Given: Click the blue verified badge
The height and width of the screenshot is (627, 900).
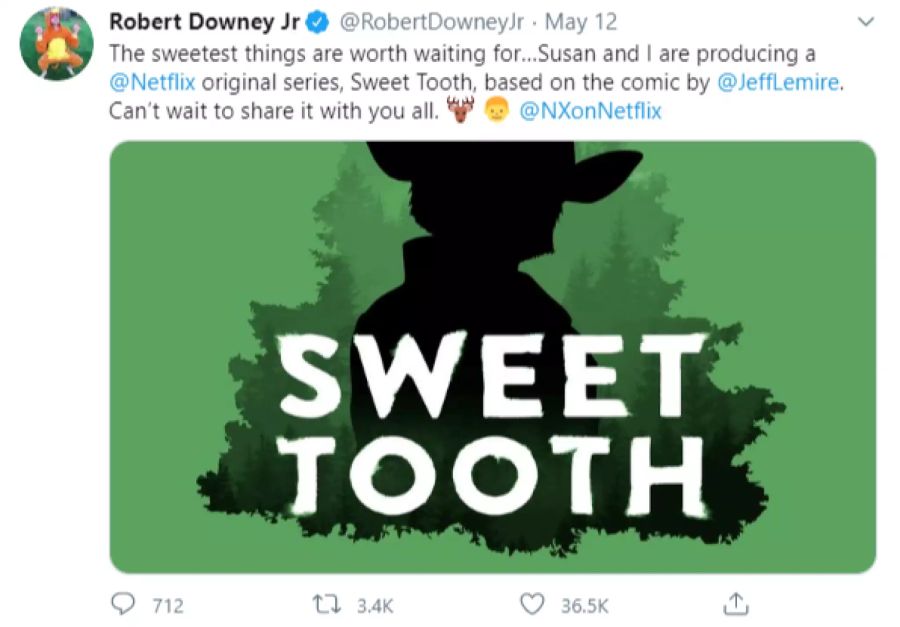Looking at the screenshot, I should (316, 21).
